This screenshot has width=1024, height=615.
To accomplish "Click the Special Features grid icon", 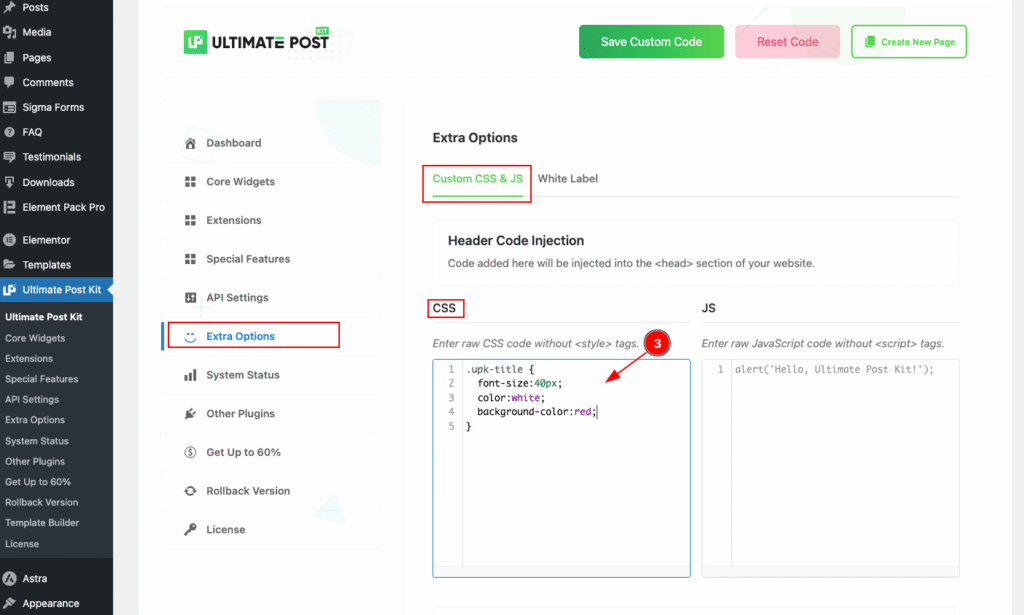I will tap(190, 259).
